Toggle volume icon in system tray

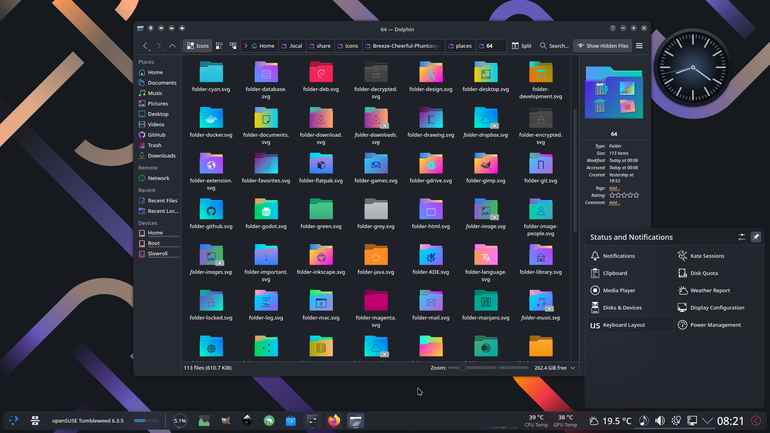point(660,421)
